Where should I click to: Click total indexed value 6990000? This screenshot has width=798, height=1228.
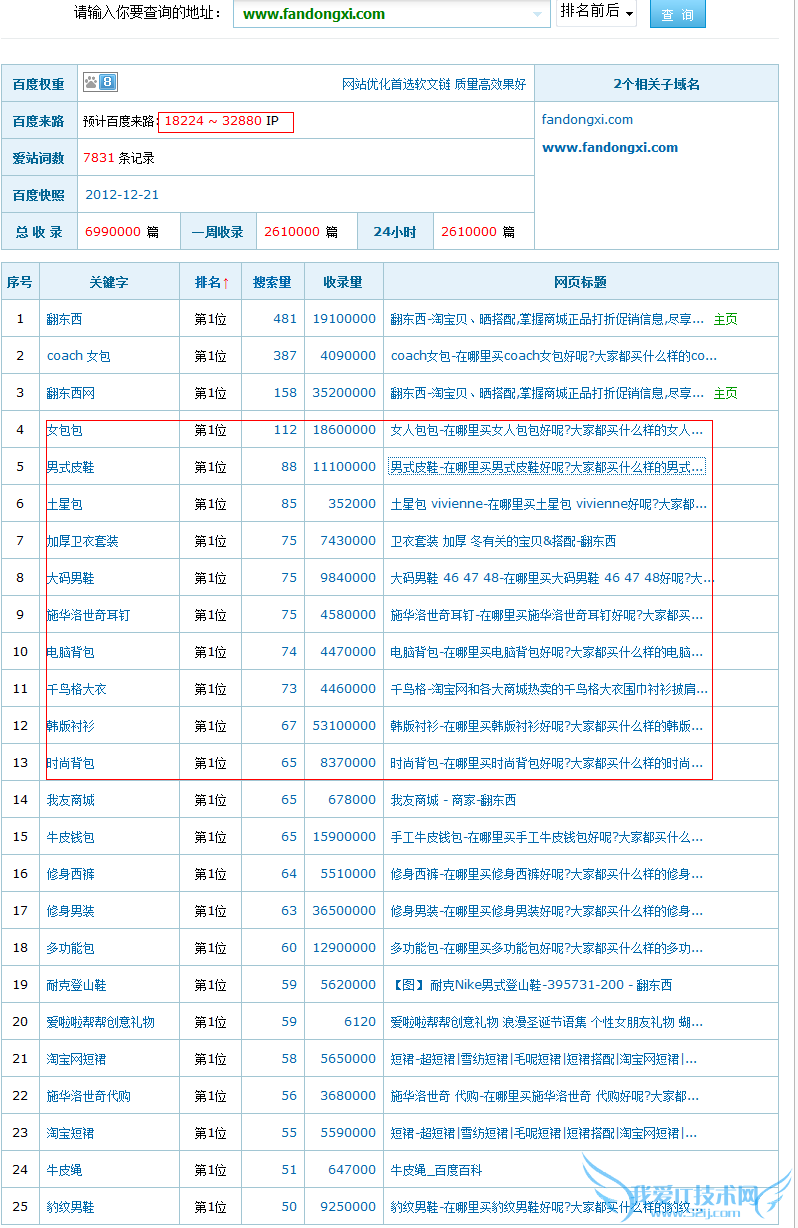pos(113,232)
